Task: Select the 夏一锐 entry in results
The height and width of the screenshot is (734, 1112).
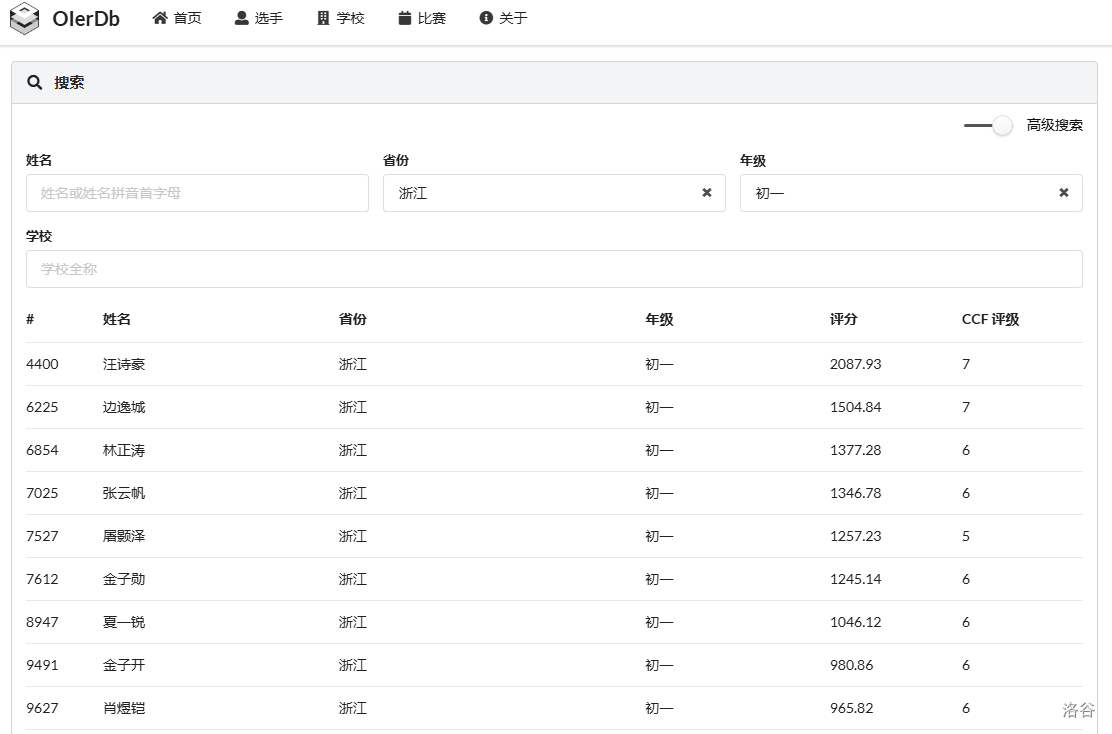Action: [124, 622]
